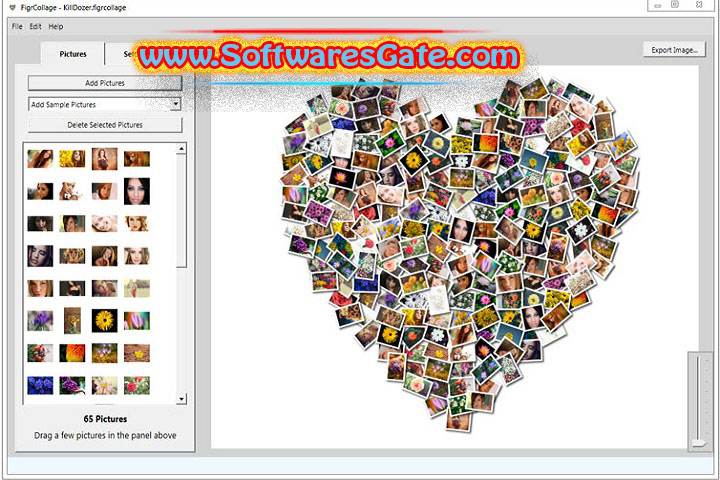Open the Help menu

click(x=56, y=27)
